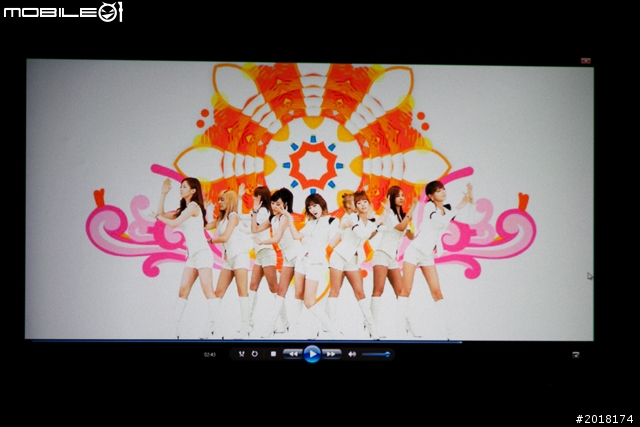Screen dimensions: 640x427
Task: Toggle shuffle mode
Action: coord(241,354)
